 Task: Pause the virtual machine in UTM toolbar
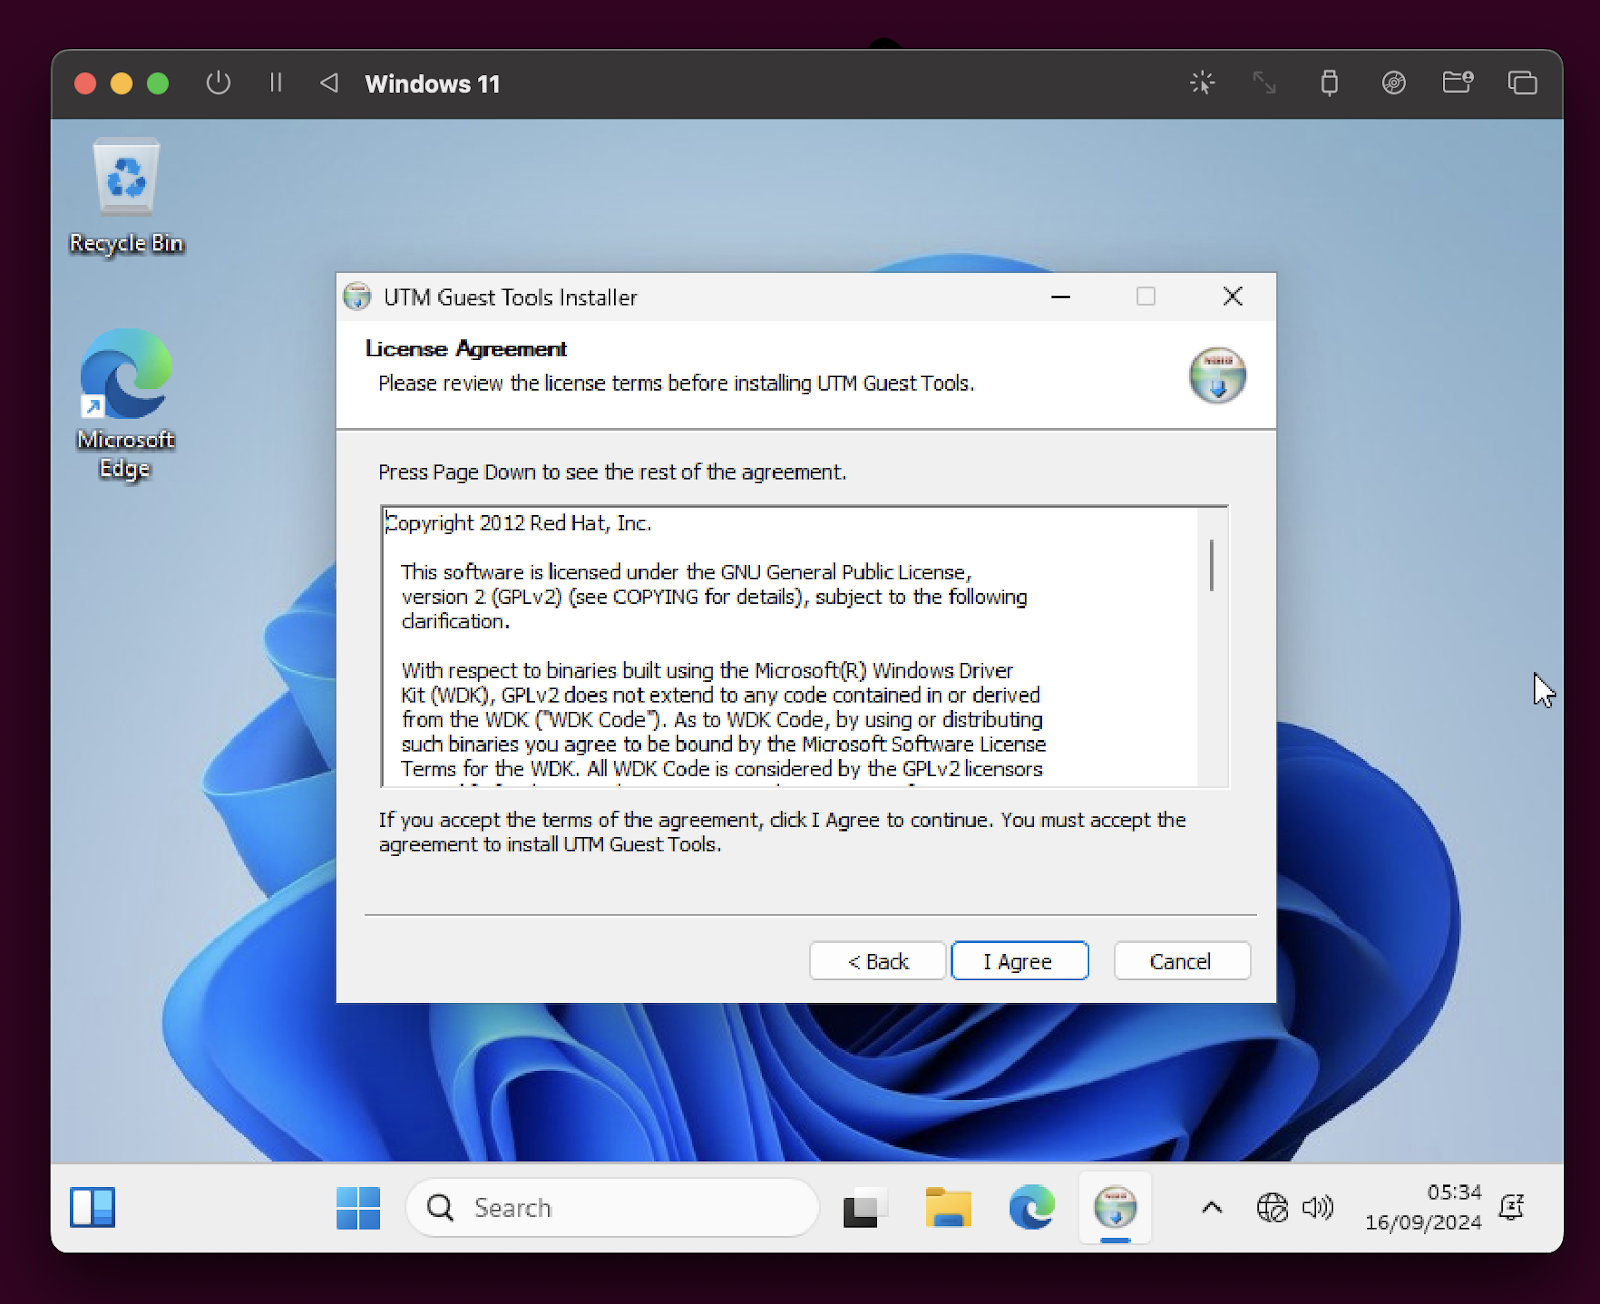click(x=276, y=83)
